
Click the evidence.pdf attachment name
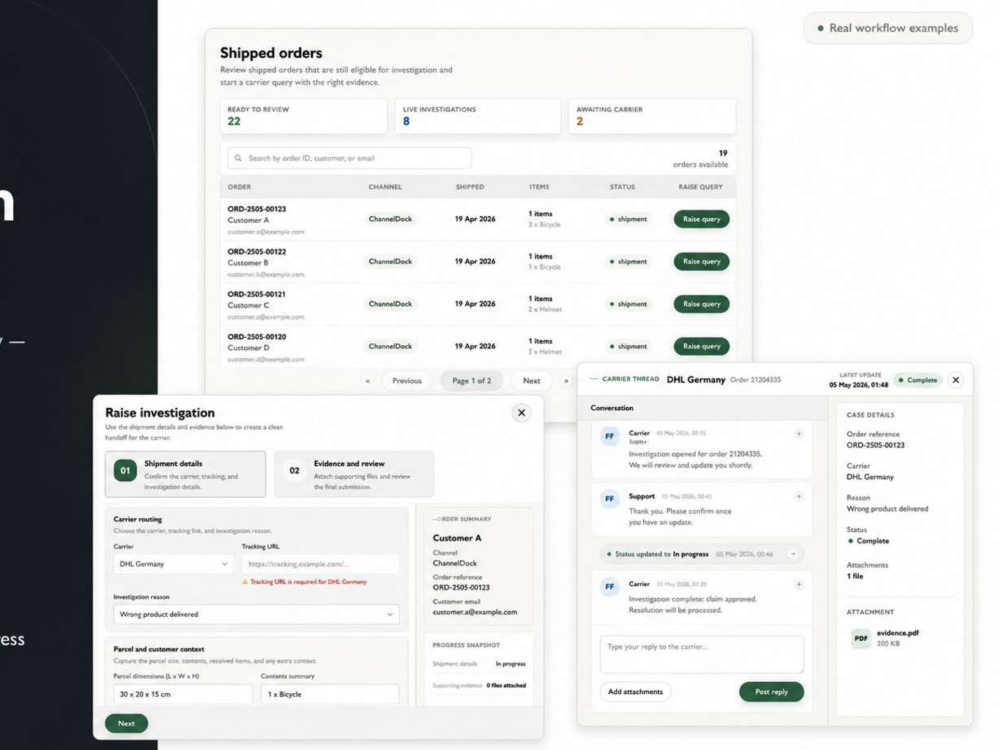(x=897, y=633)
